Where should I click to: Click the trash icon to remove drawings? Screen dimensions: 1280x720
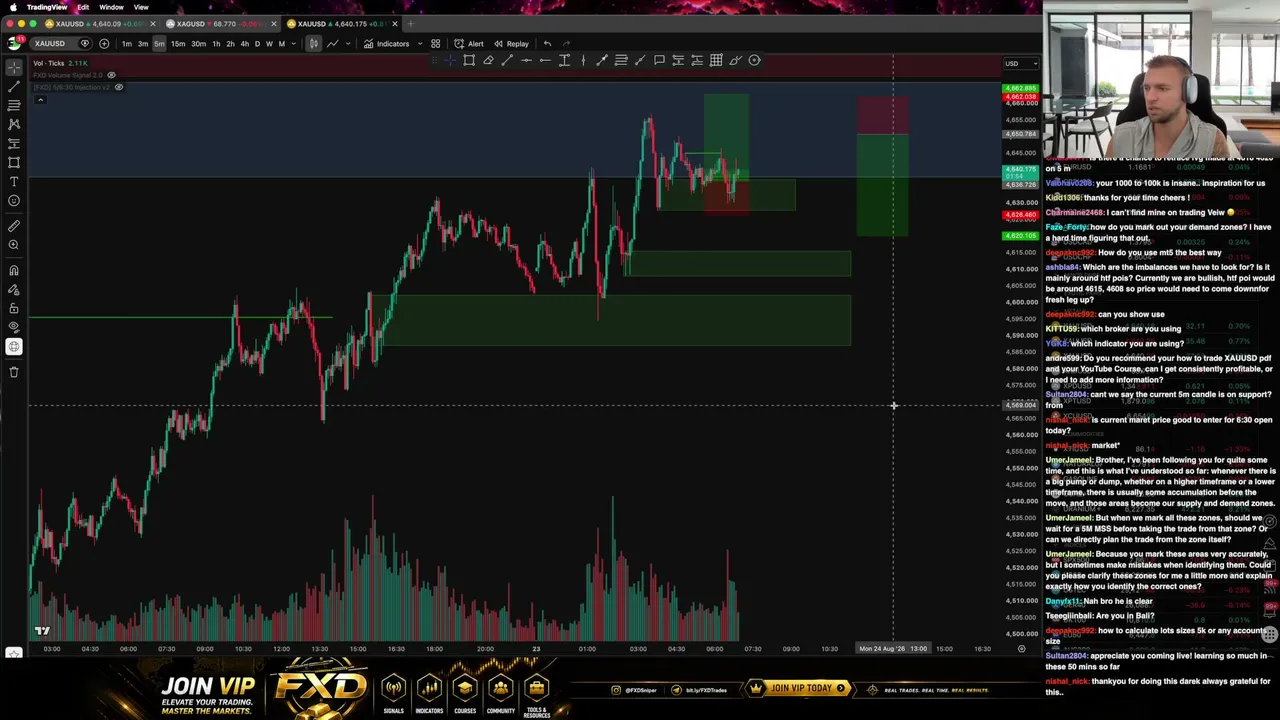click(x=14, y=372)
